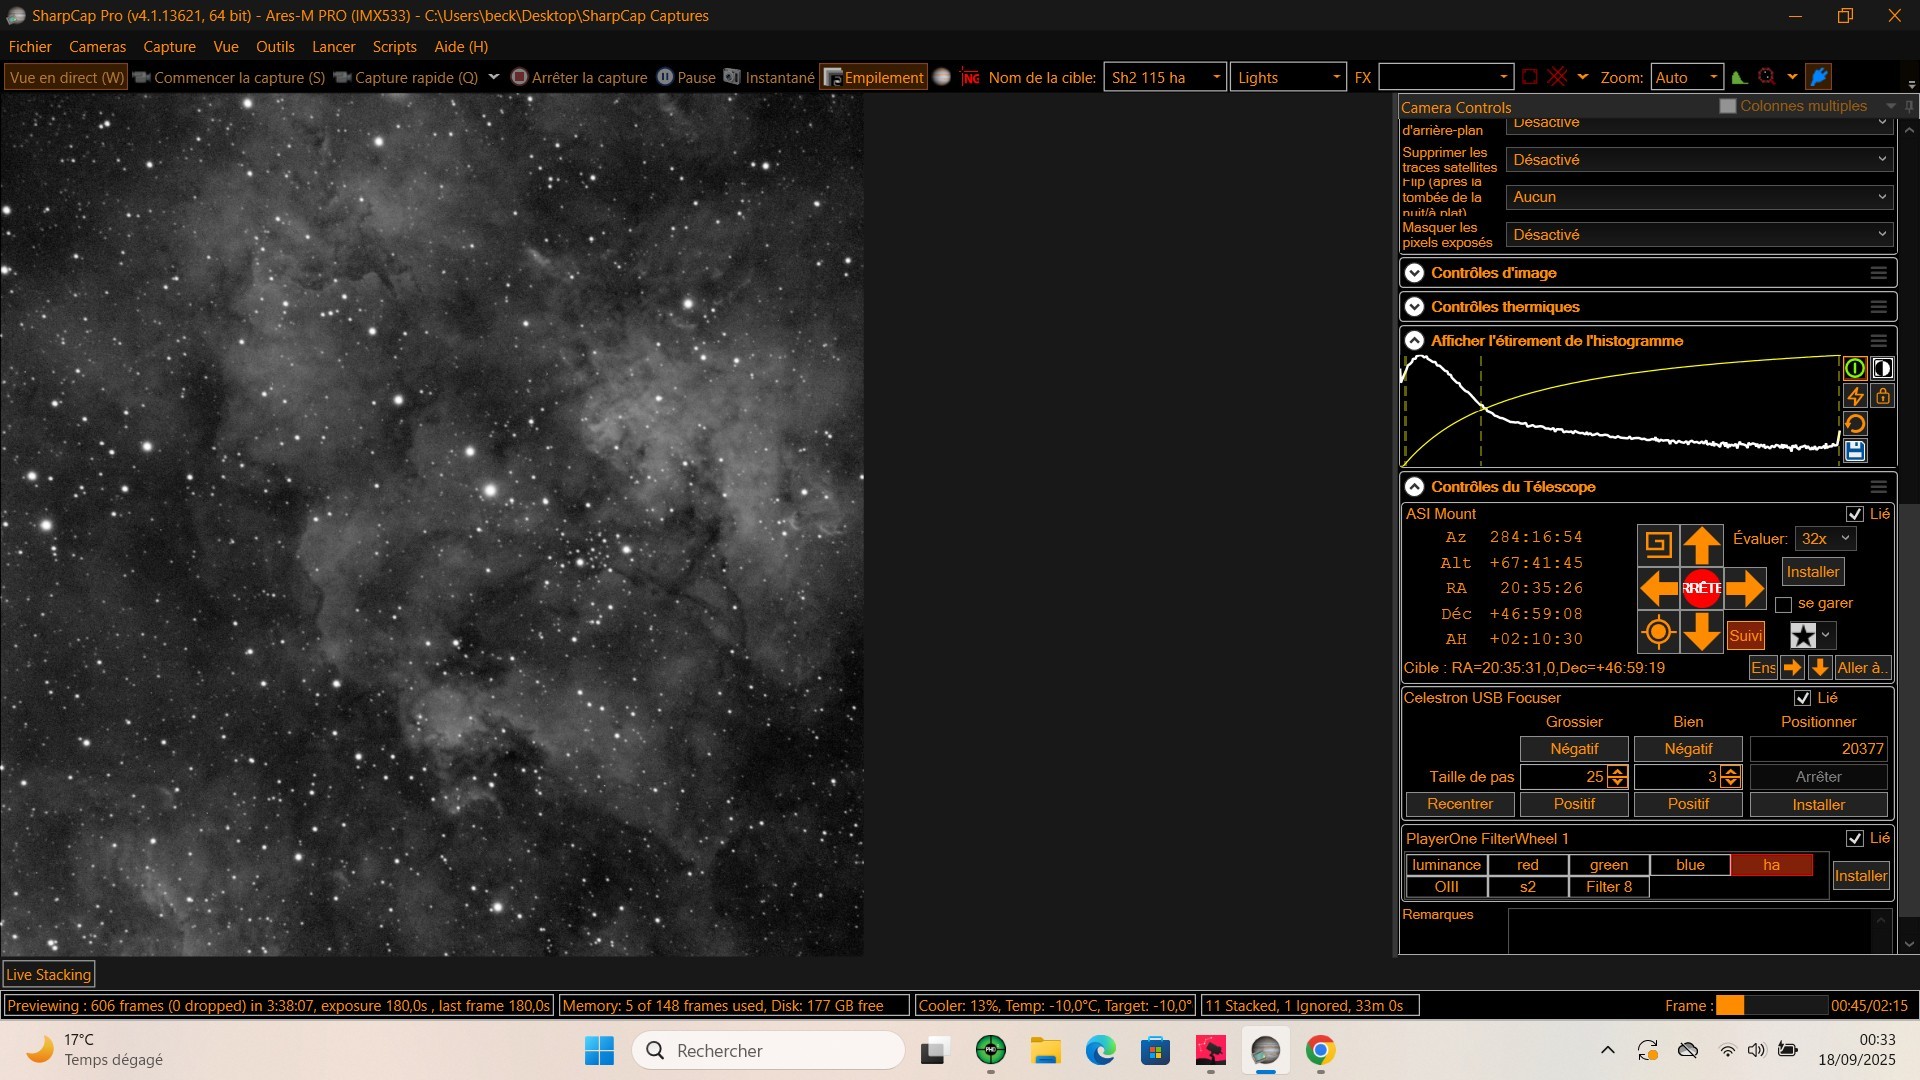Open Chrome from the Windows taskbar
The height and width of the screenshot is (1080, 1920).
coord(1320,1051)
